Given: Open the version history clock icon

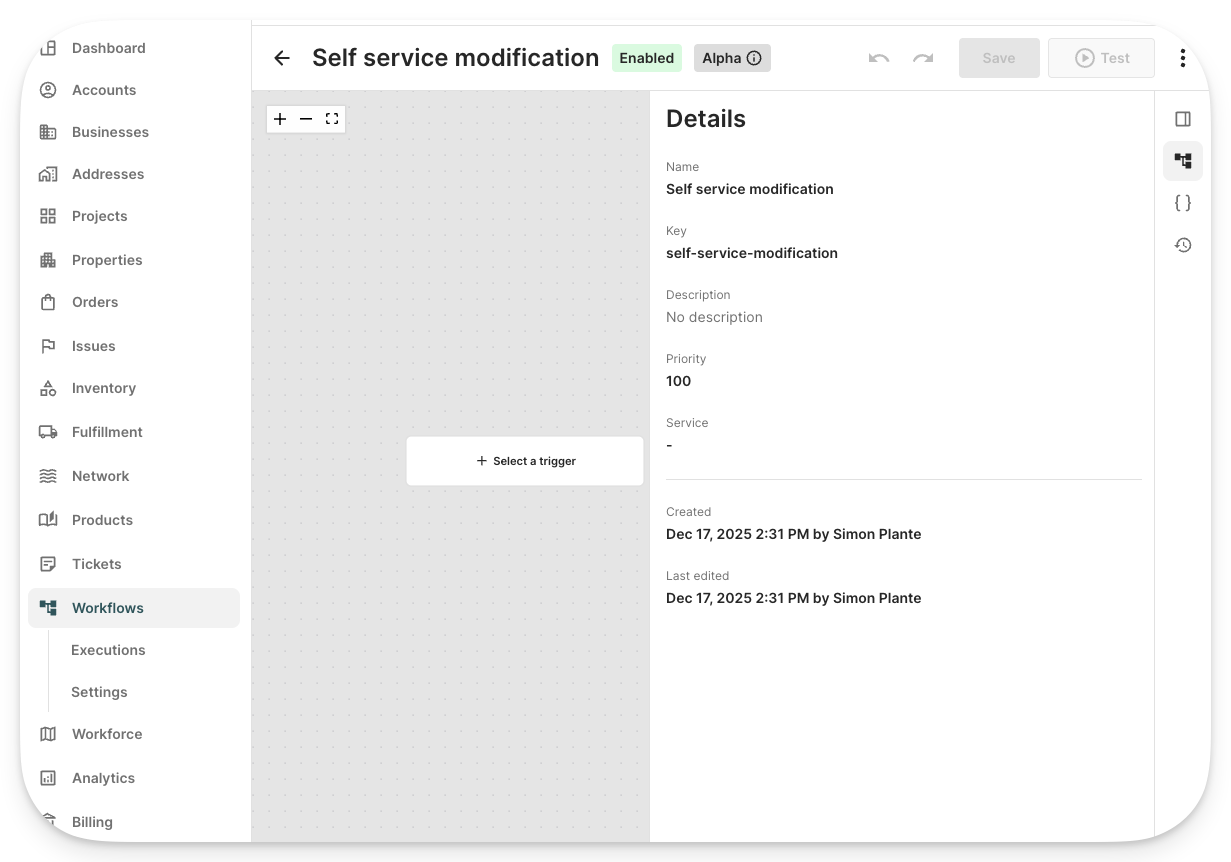Looking at the screenshot, I should click(x=1183, y=245).
